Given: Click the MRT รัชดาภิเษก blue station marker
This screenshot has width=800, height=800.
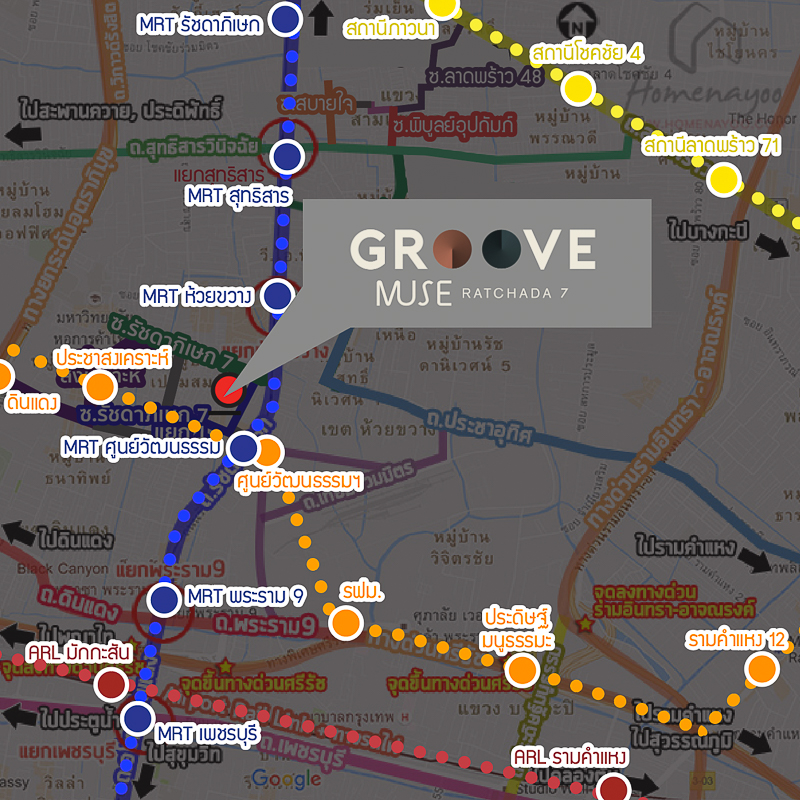Looking at the screenshot, I should 285,19.
